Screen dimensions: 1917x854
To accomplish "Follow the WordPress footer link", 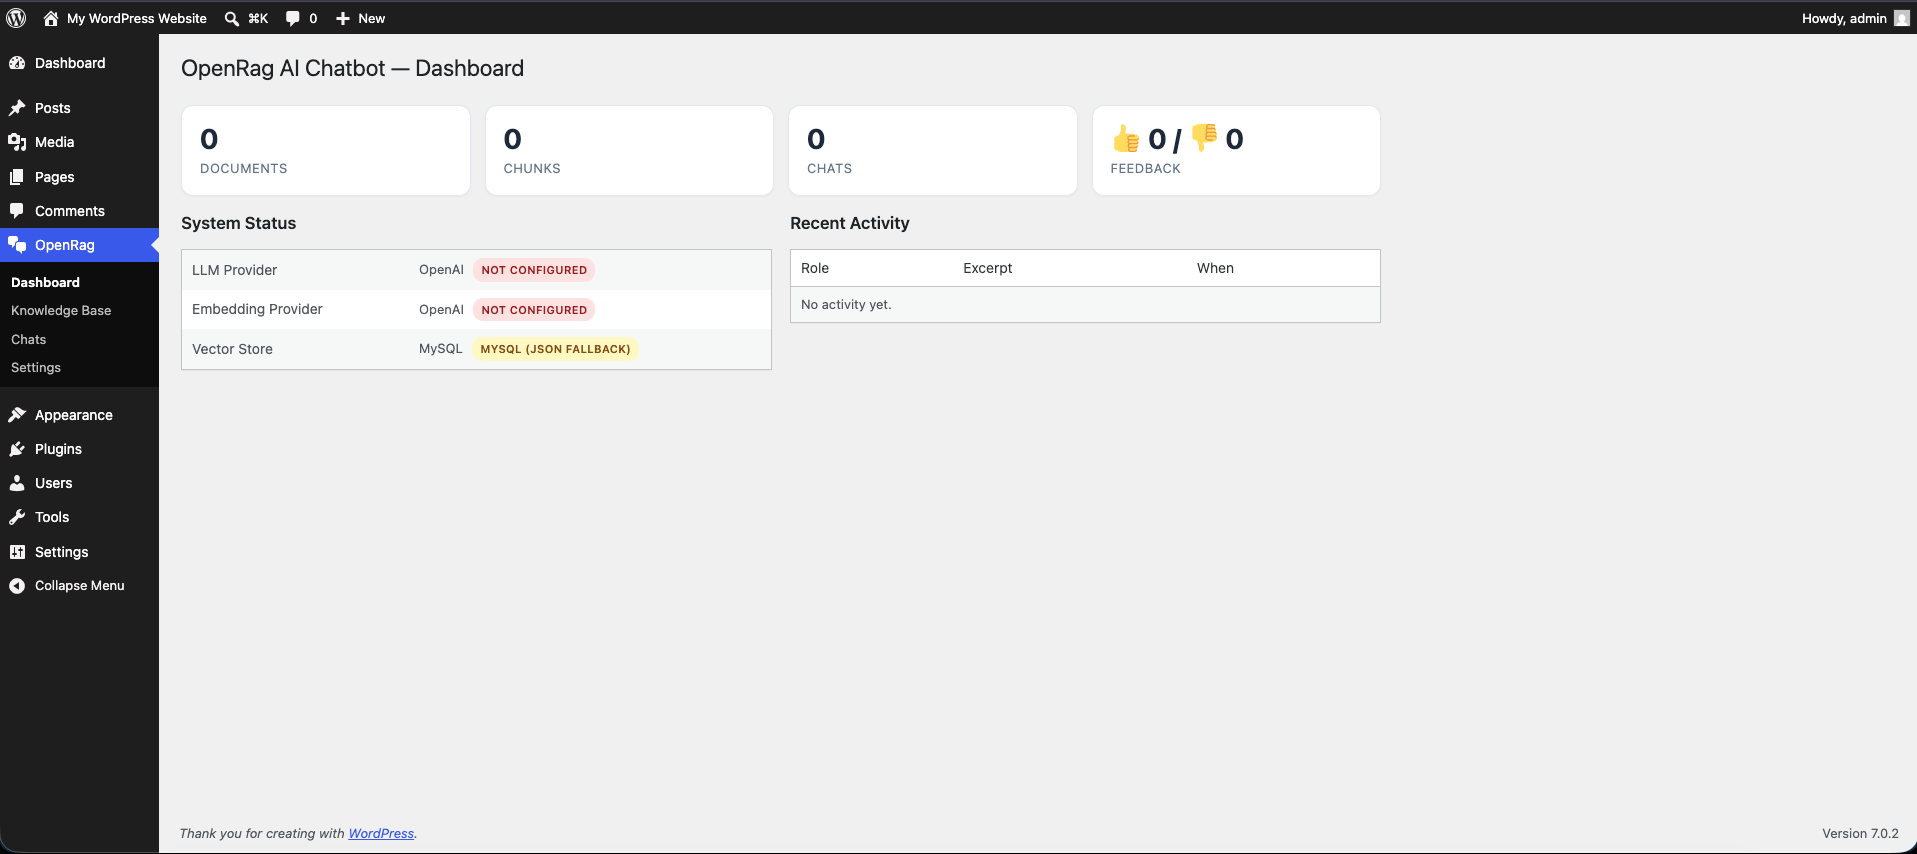I will (381, 833).
